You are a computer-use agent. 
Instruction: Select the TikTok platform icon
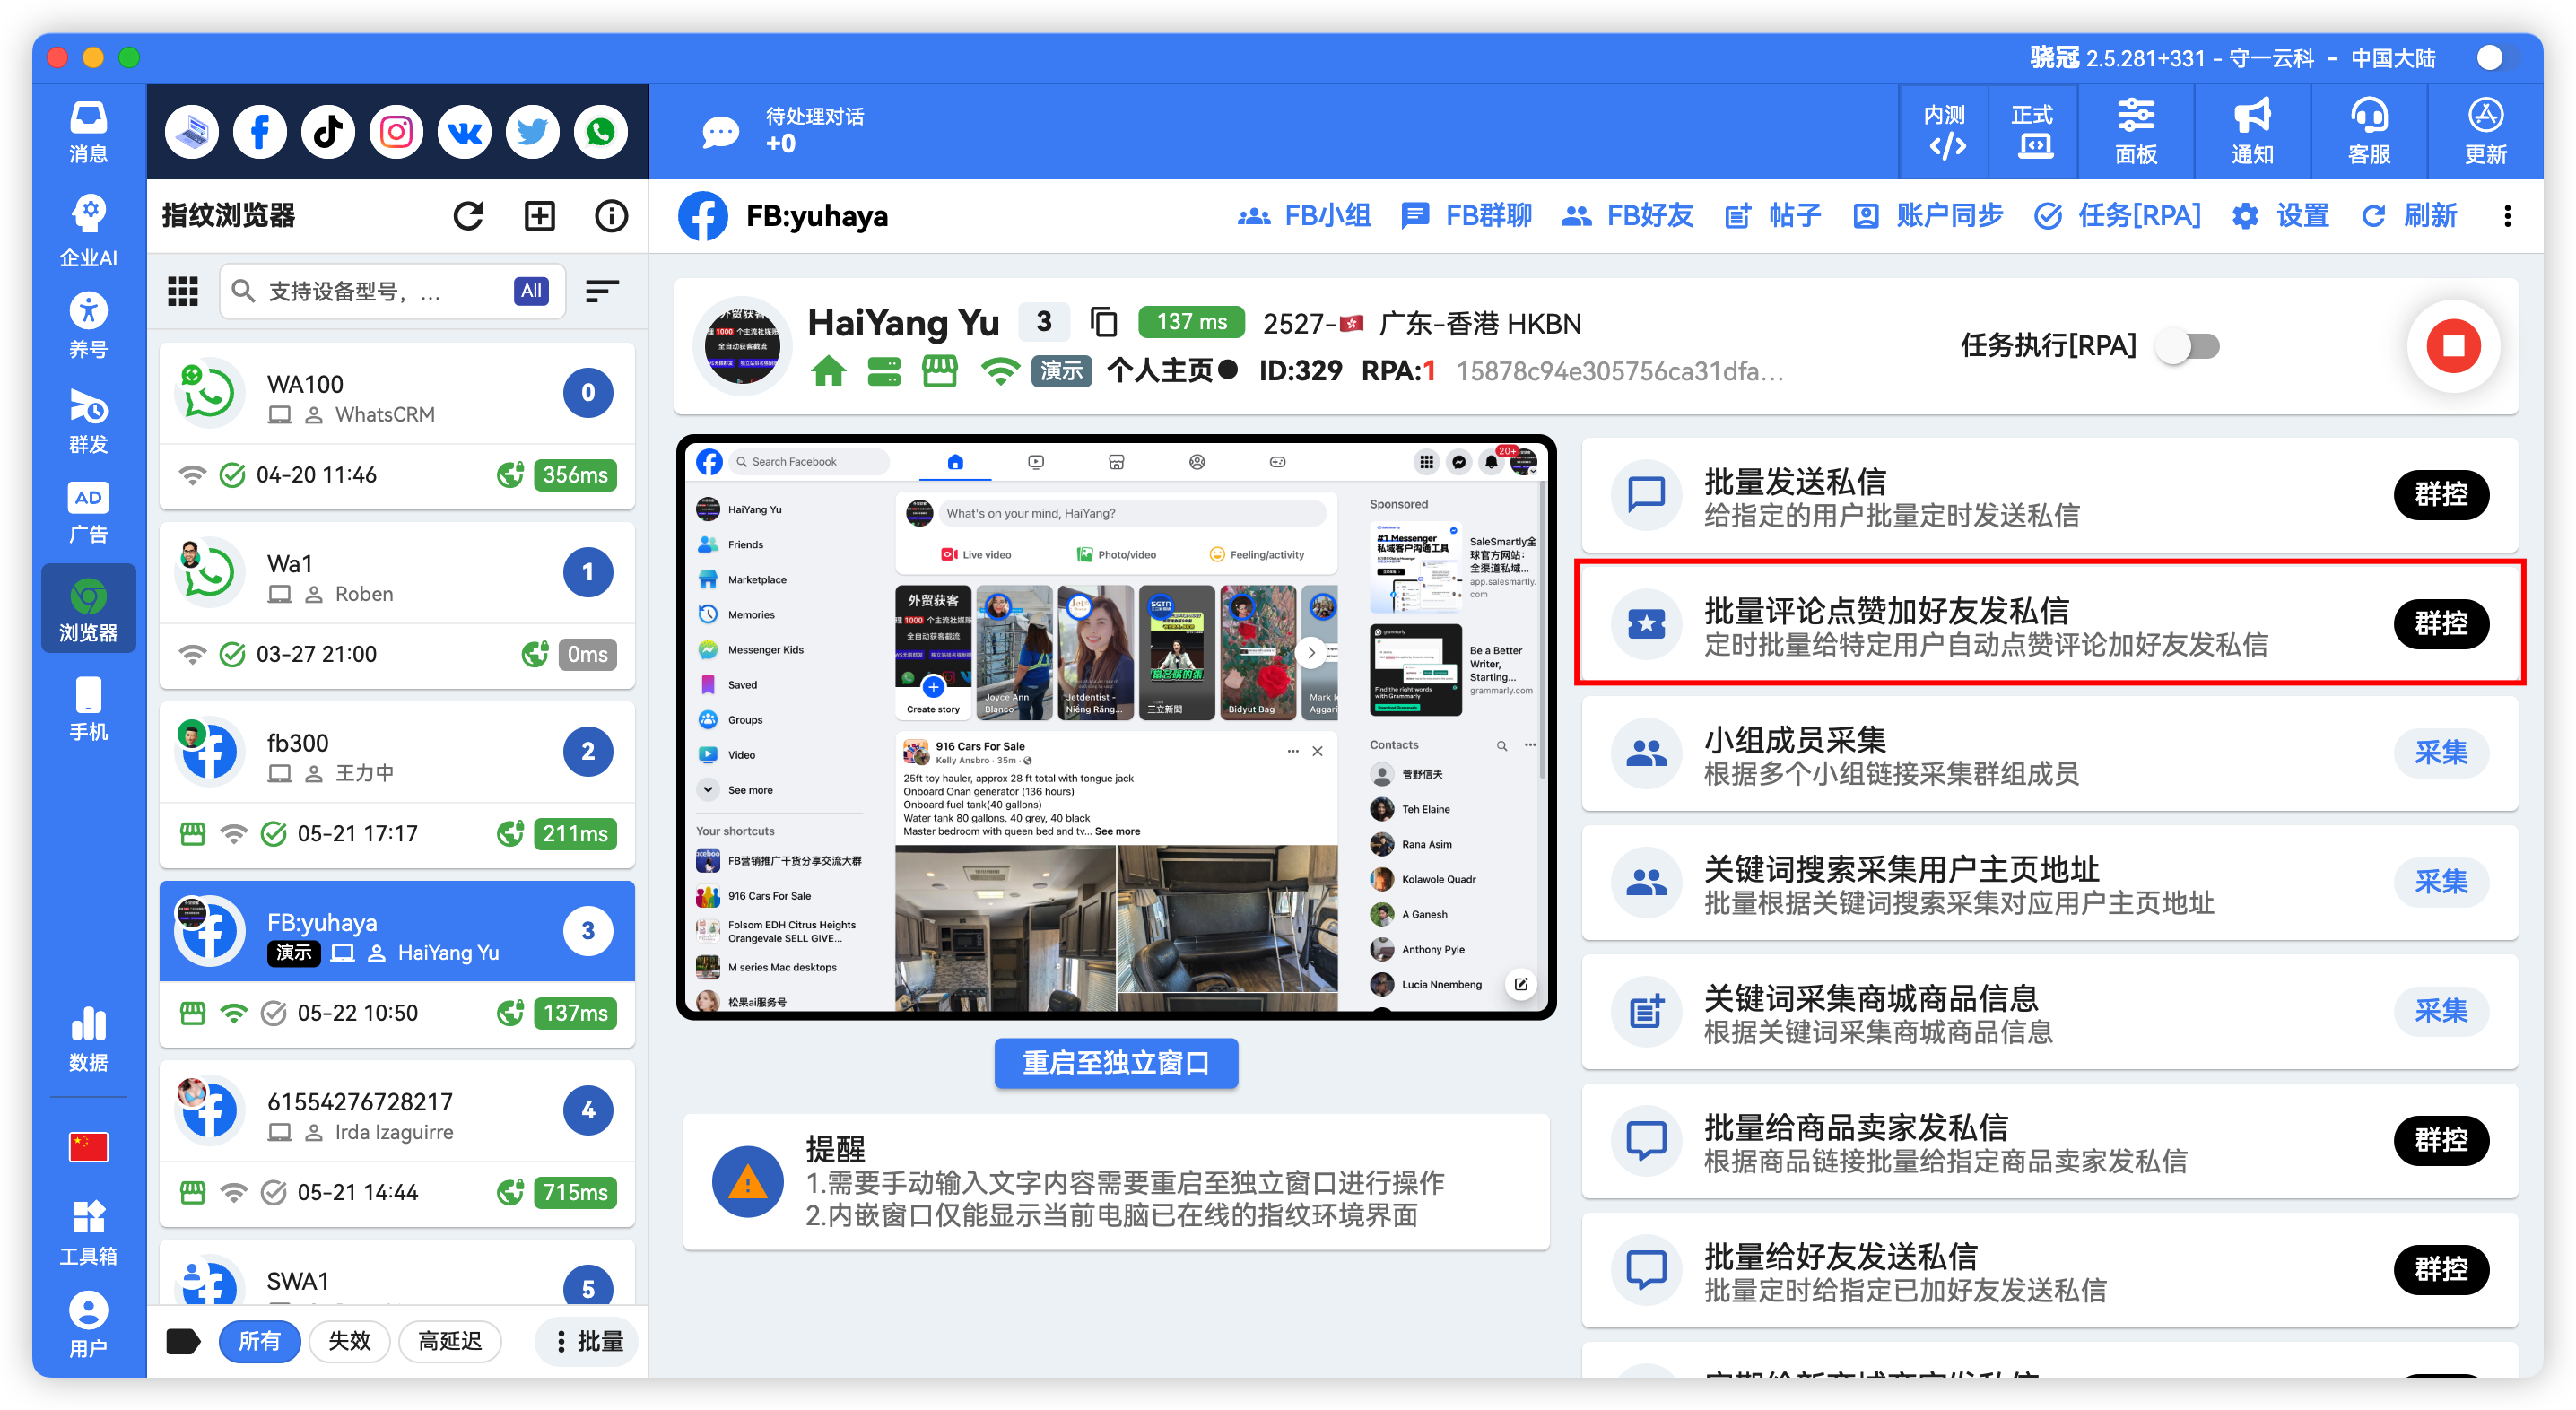click(x=327, y=131)
